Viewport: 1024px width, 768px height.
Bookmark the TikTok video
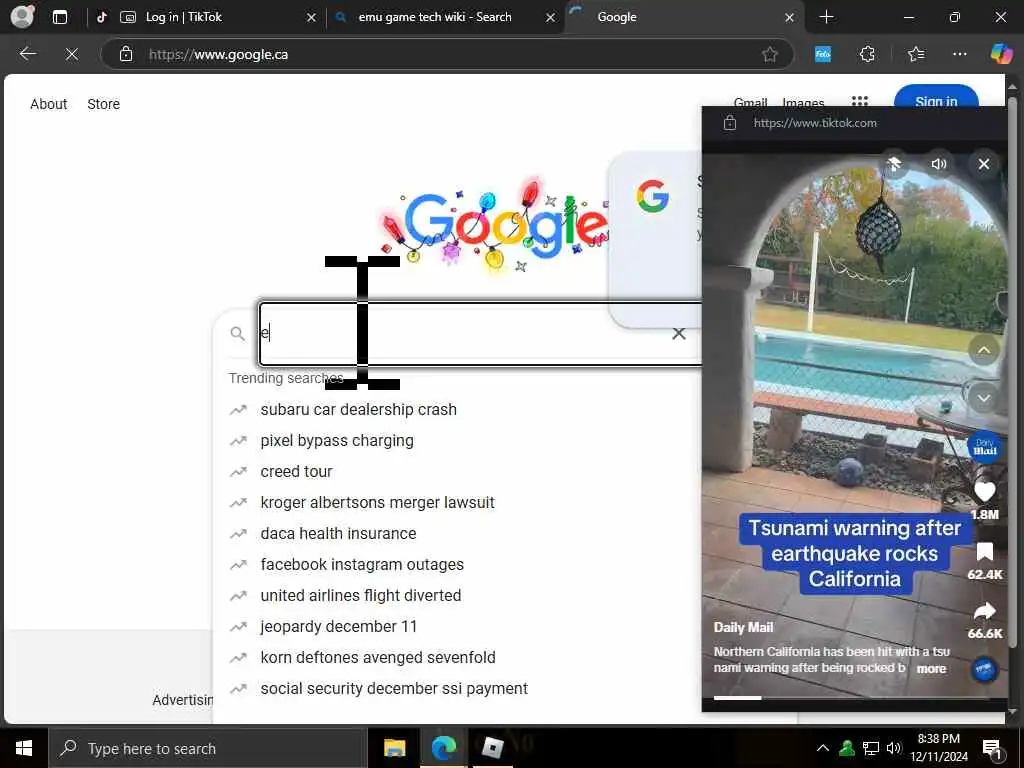(x=984, y=552)
